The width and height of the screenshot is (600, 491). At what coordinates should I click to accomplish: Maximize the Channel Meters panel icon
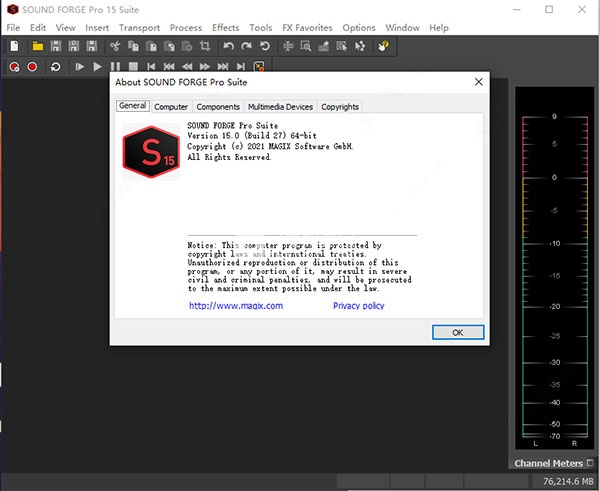[x=590, y=463]
